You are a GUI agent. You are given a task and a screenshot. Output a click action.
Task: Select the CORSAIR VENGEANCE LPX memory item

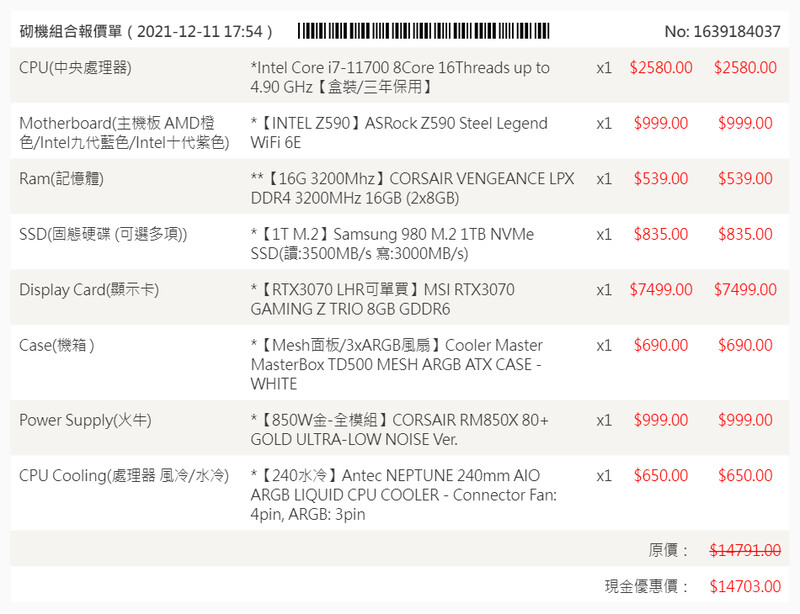(412, 188)
